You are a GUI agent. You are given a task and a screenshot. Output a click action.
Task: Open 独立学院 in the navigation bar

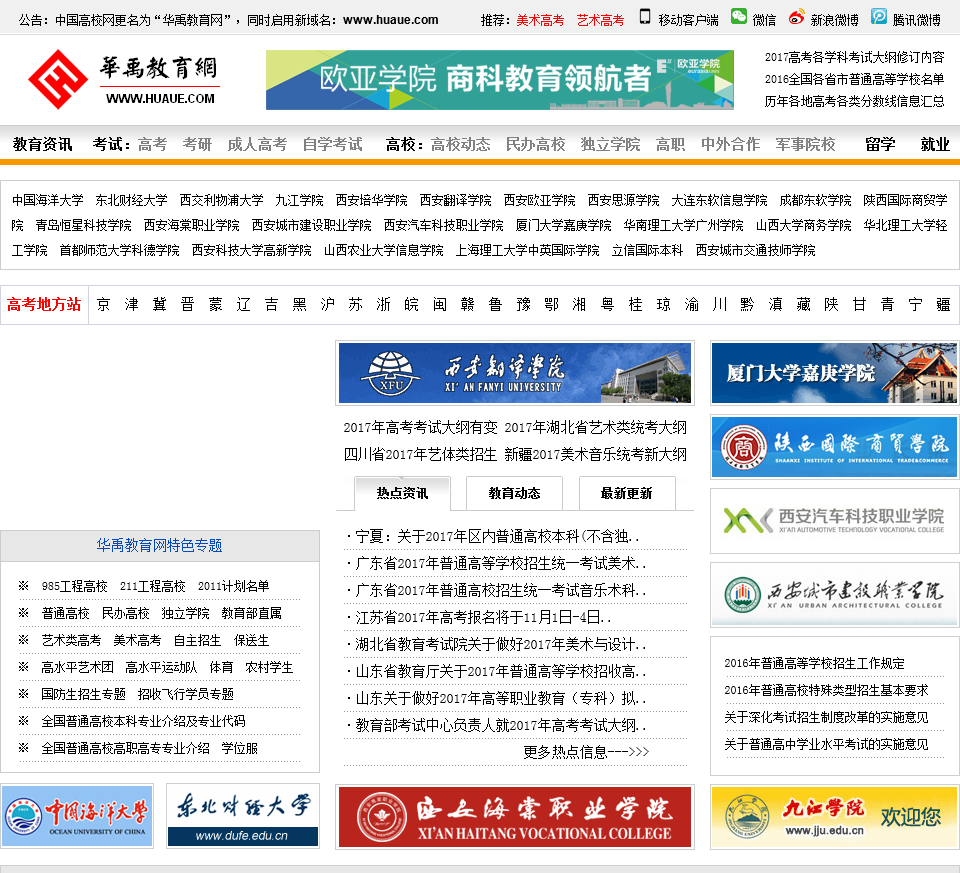click(610, 144)
